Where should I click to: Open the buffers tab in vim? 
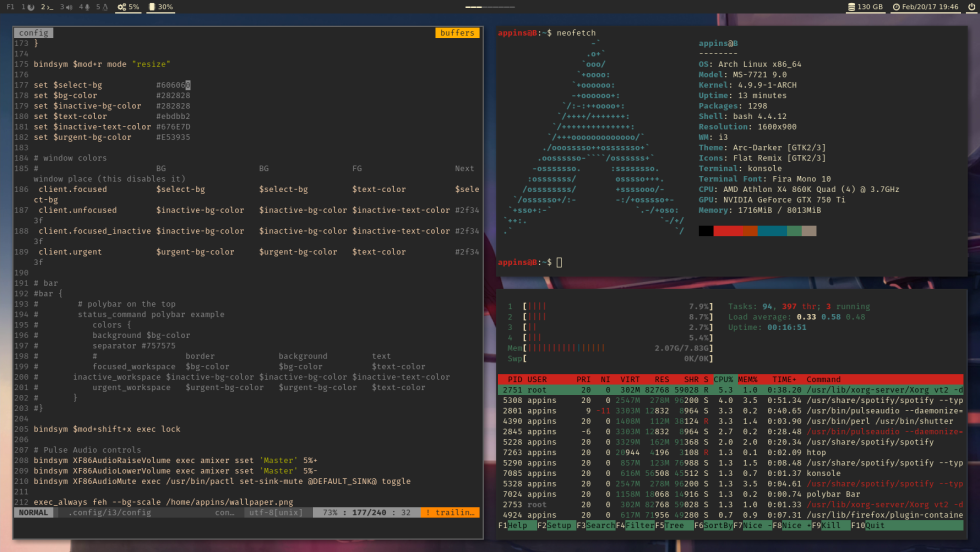(x=457, y=33)
